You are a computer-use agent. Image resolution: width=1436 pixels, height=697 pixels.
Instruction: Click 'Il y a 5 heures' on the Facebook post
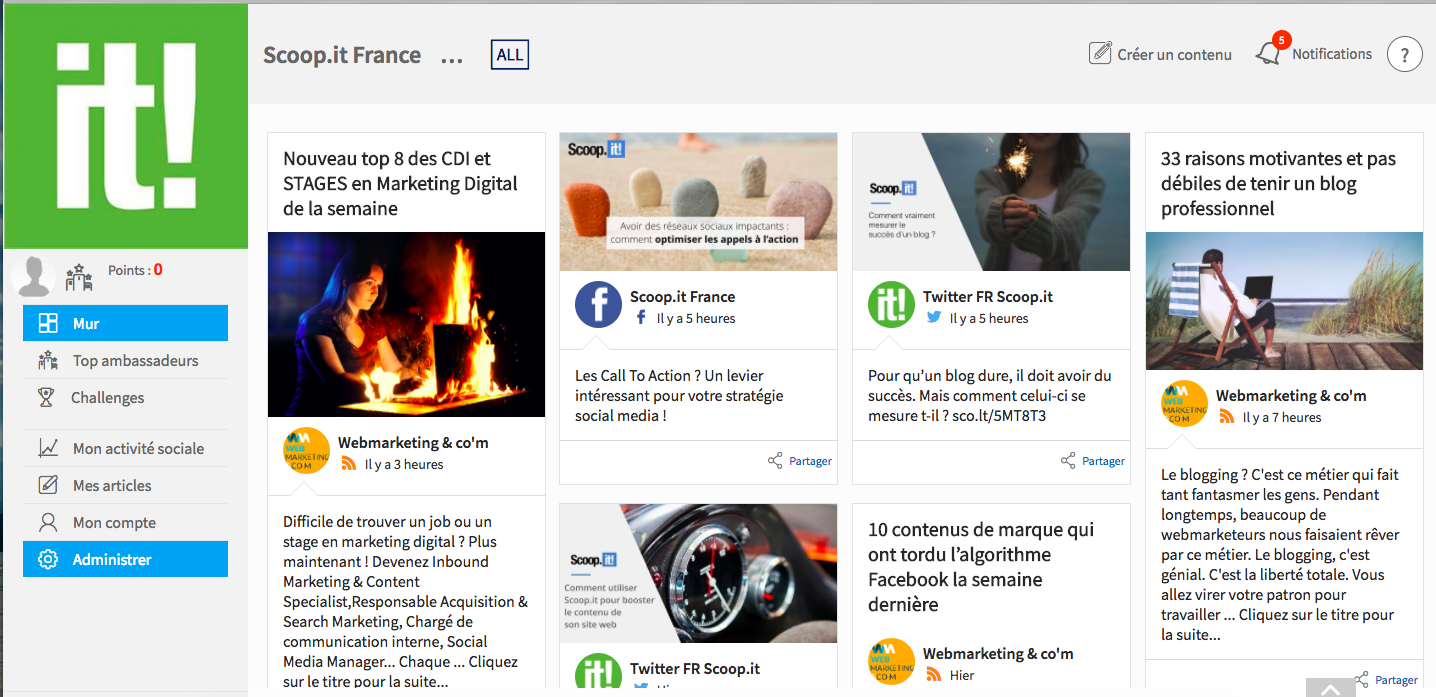[696, 319]
